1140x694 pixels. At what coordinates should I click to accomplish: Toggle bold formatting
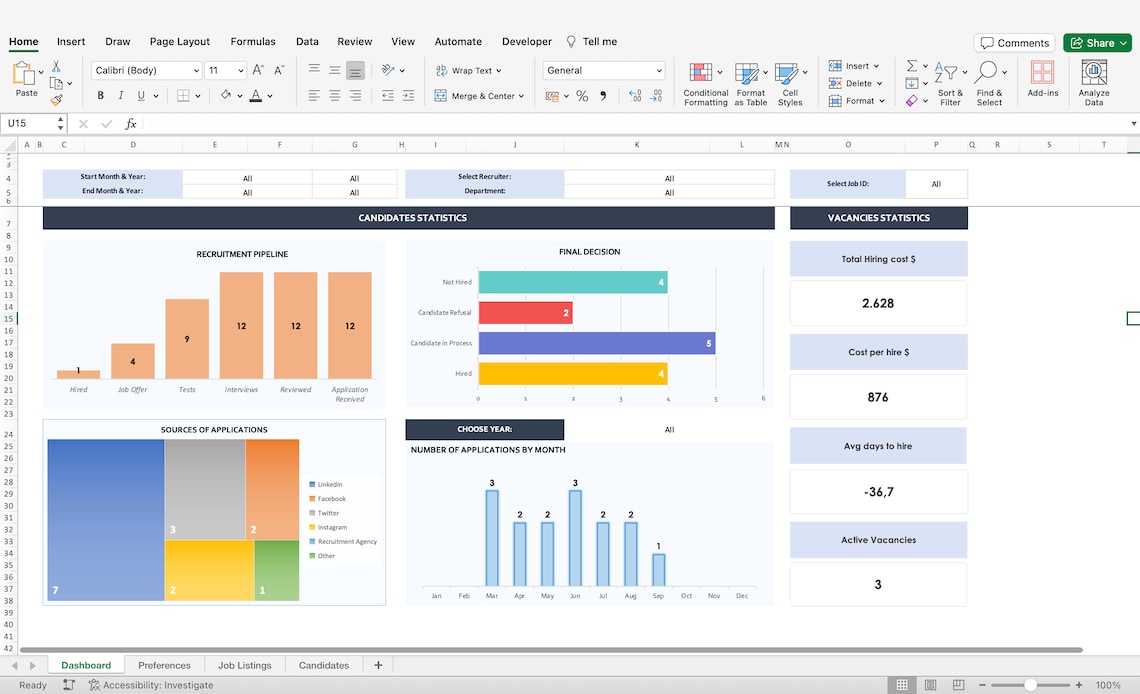[x=99, y=94]
